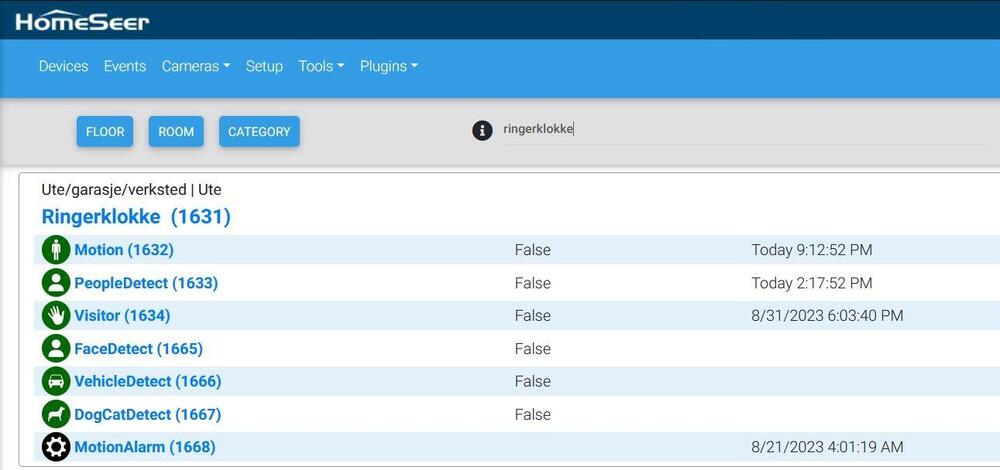The image size is (1000, 470).
Task: Click the HomeSeer logo
Action: (x=82, y=21)
